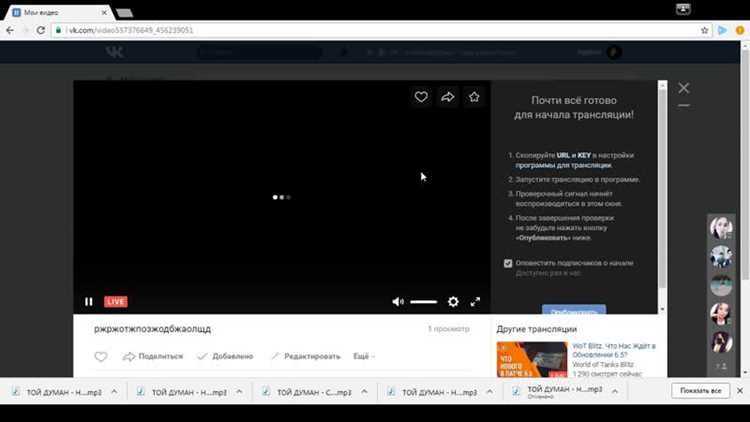The height and width of the screenshot is (422, 750).
Task: Pause the live stream player
Action: pyautogui.click(x=88, y=302)
